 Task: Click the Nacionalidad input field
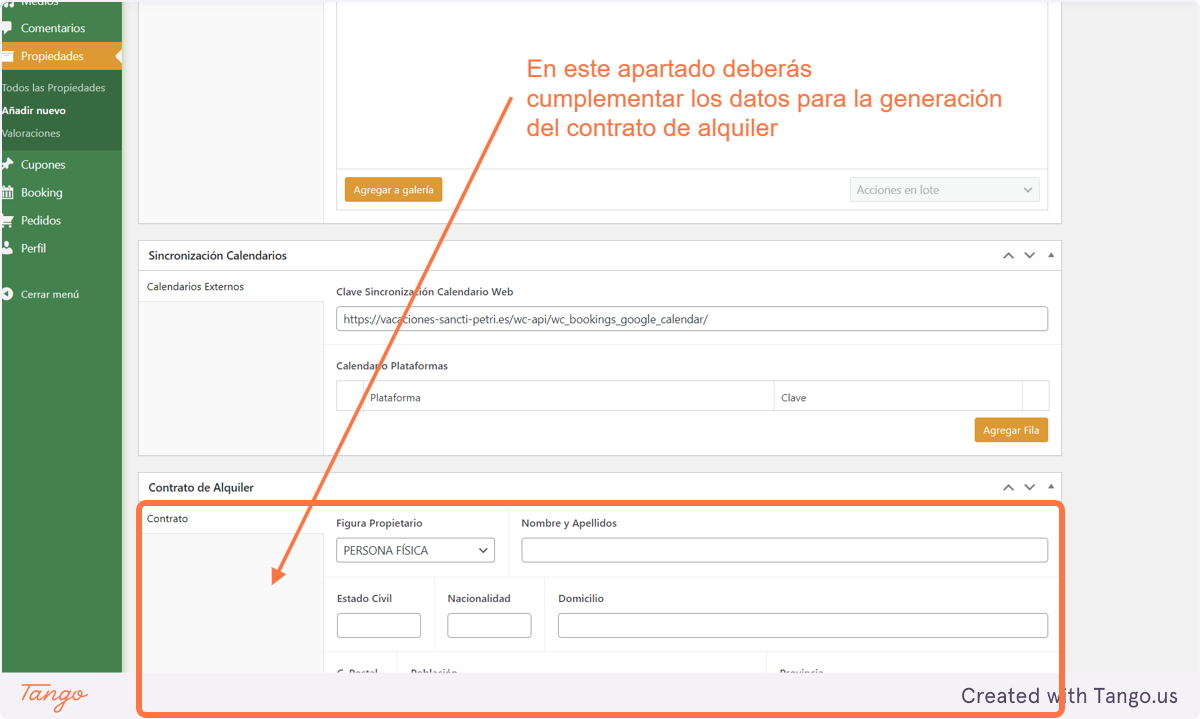[x=489, y=625]
